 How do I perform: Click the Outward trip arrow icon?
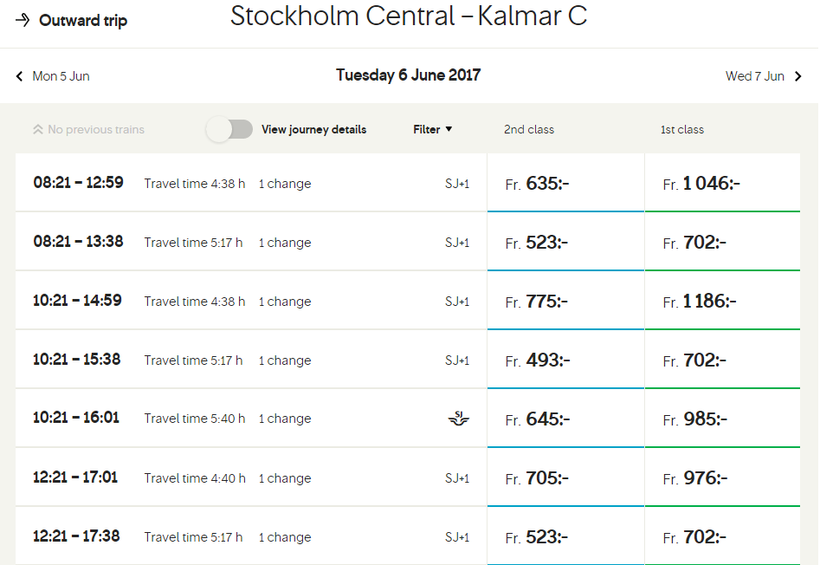pyautogui.click(x=23, y=21)
